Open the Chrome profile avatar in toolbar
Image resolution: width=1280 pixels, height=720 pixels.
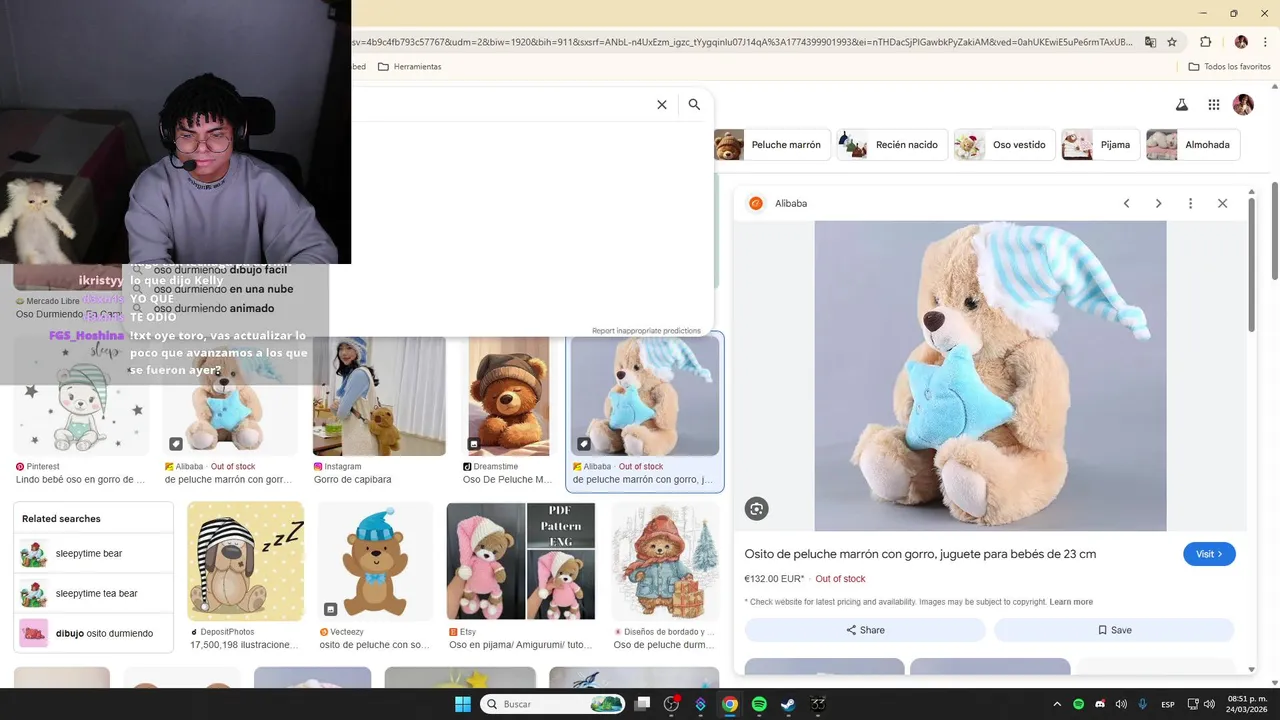[x=1241, y=42]
